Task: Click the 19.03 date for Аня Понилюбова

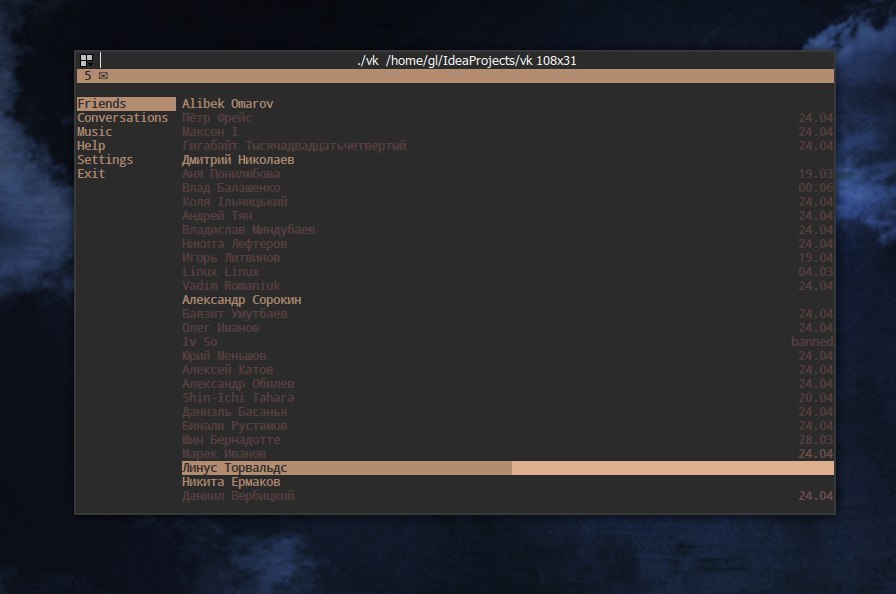Action: [816, 174]
